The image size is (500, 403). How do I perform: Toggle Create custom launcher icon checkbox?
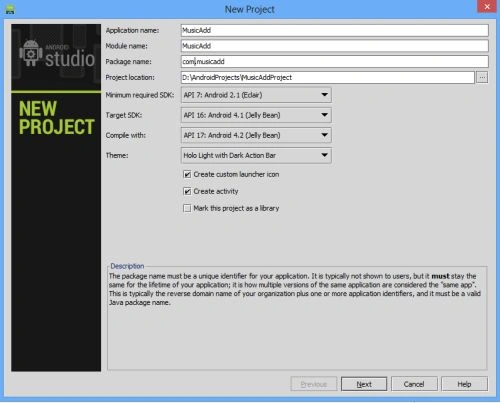tap(187, 174)
